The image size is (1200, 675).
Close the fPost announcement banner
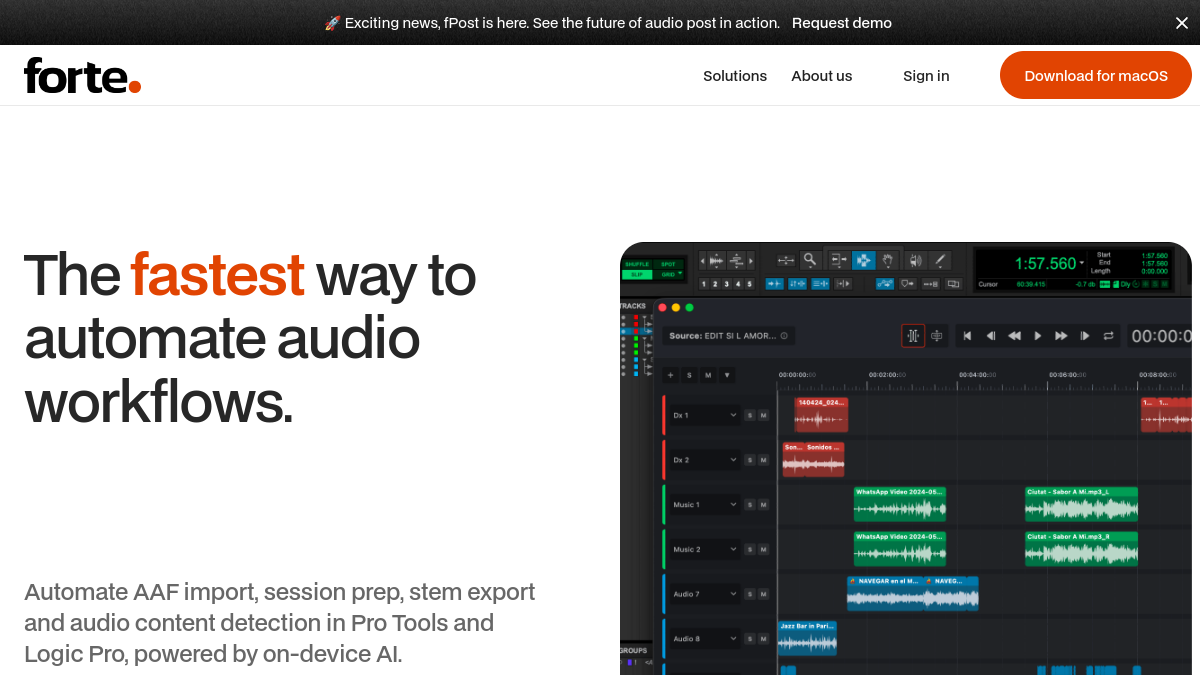[x=1182, y=23]
